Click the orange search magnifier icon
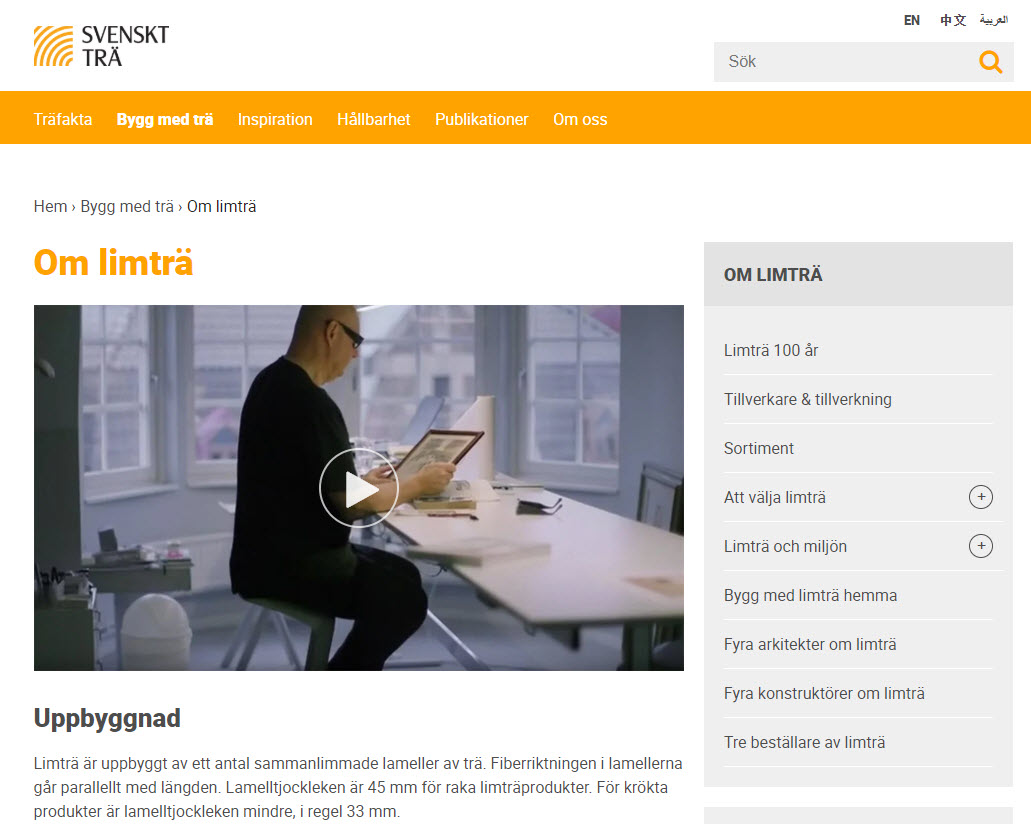Image resolution: width=1031 pixels, height=824 pixels. [990, 62]
